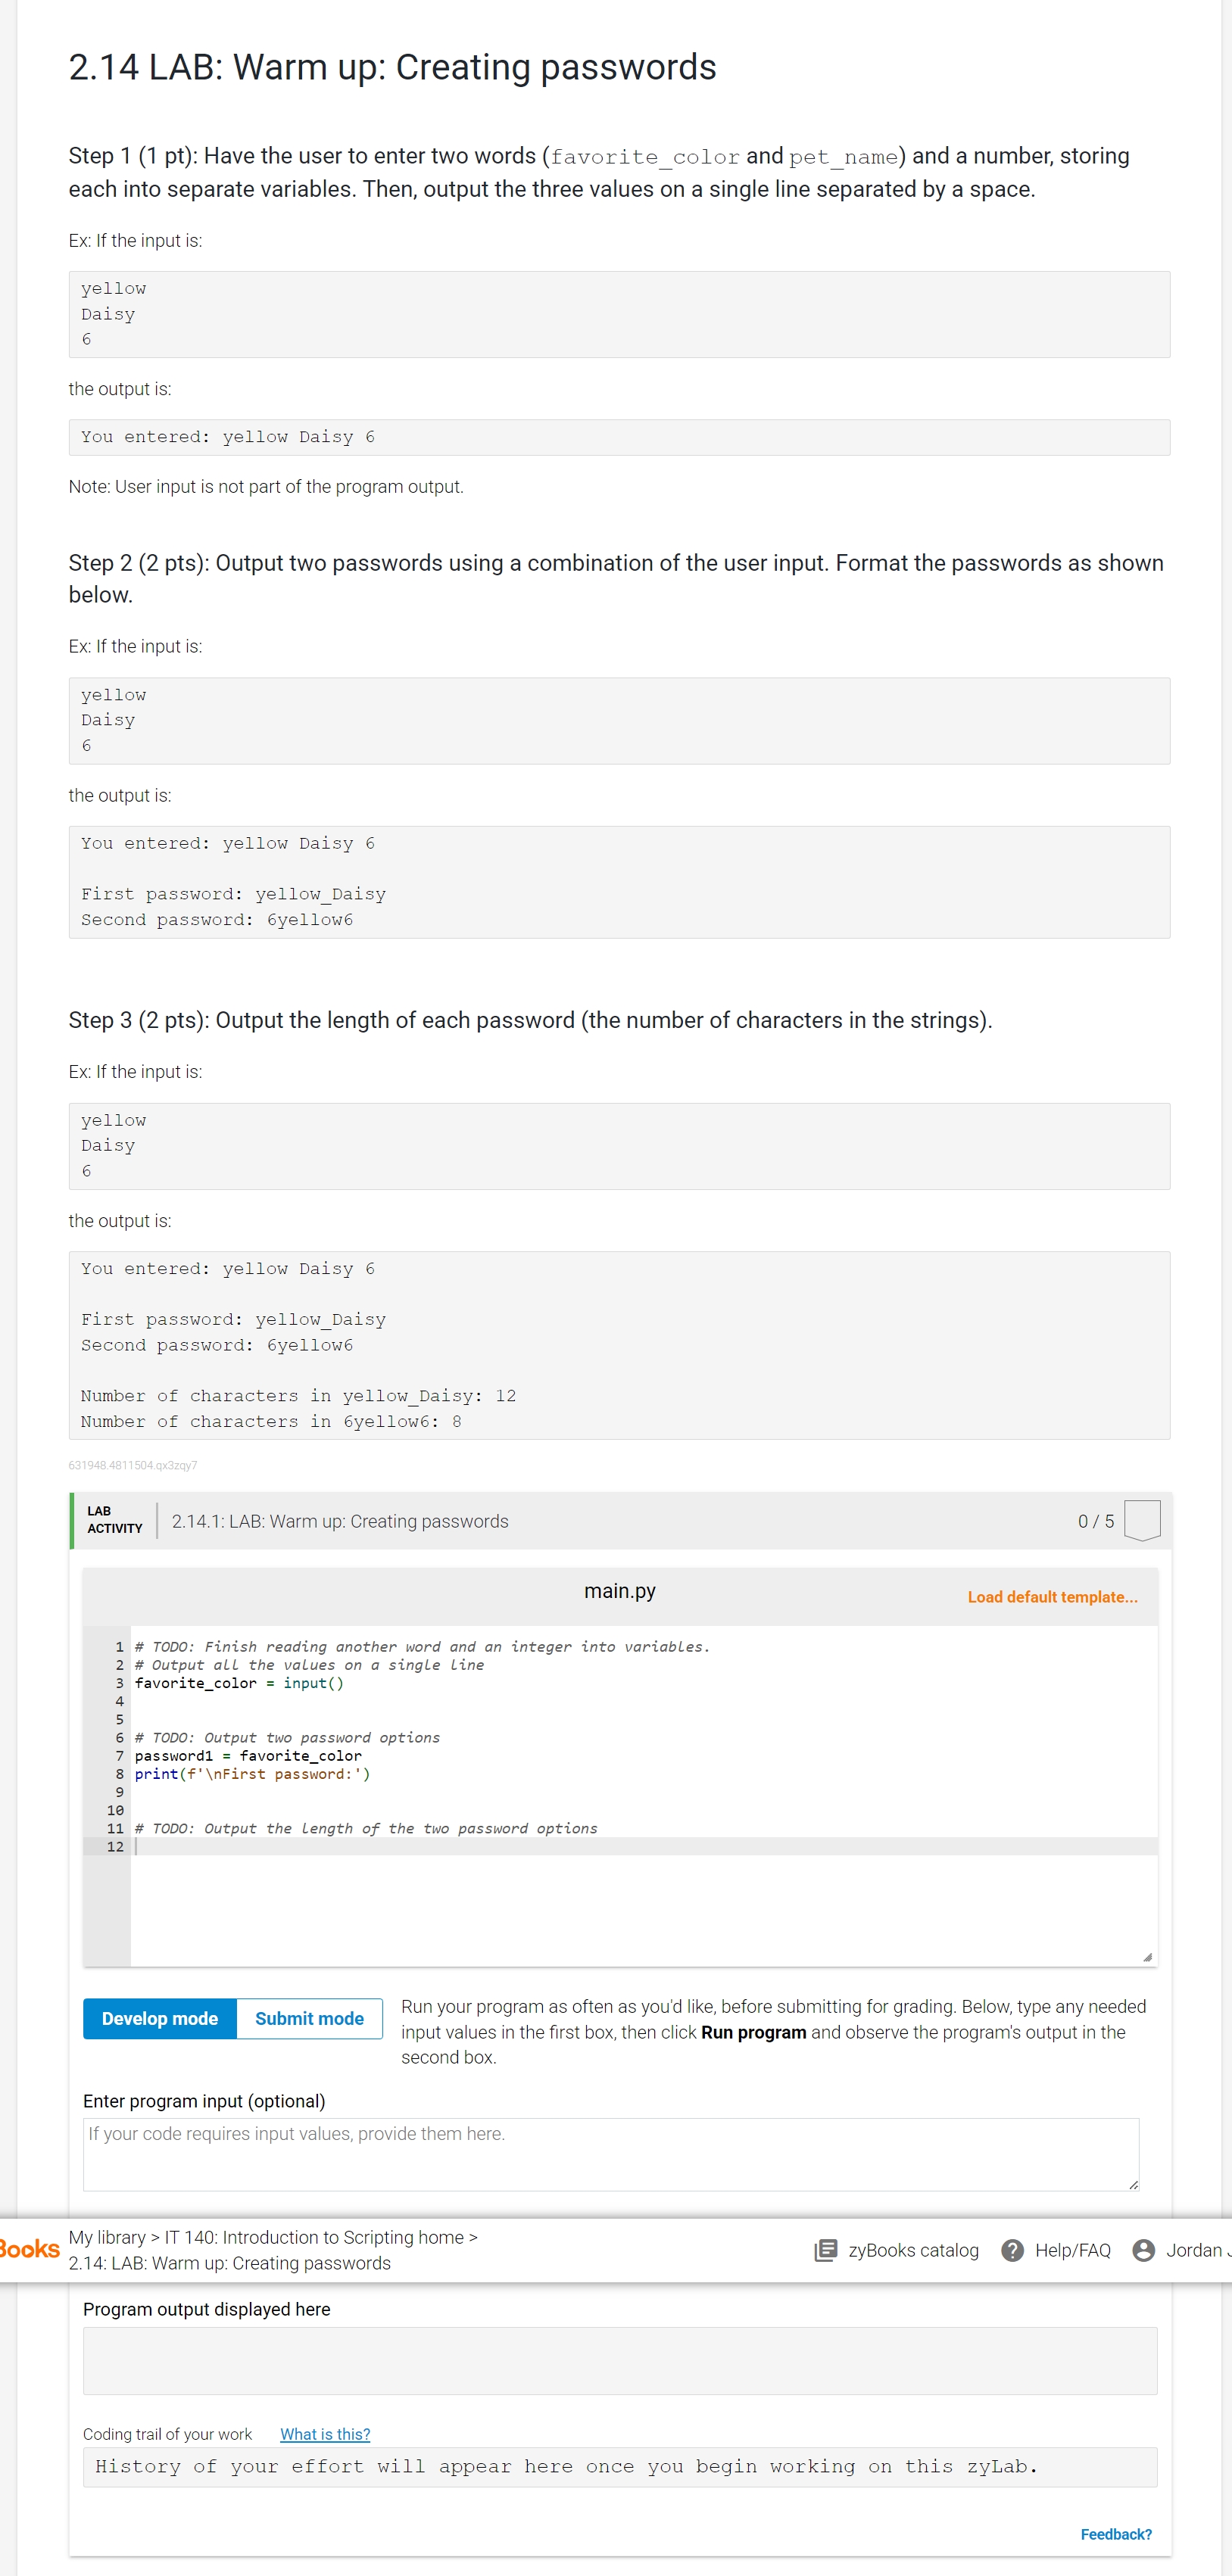
Task: Click the Help/FAQ question mark icon
Action: pos(1013,2250)
